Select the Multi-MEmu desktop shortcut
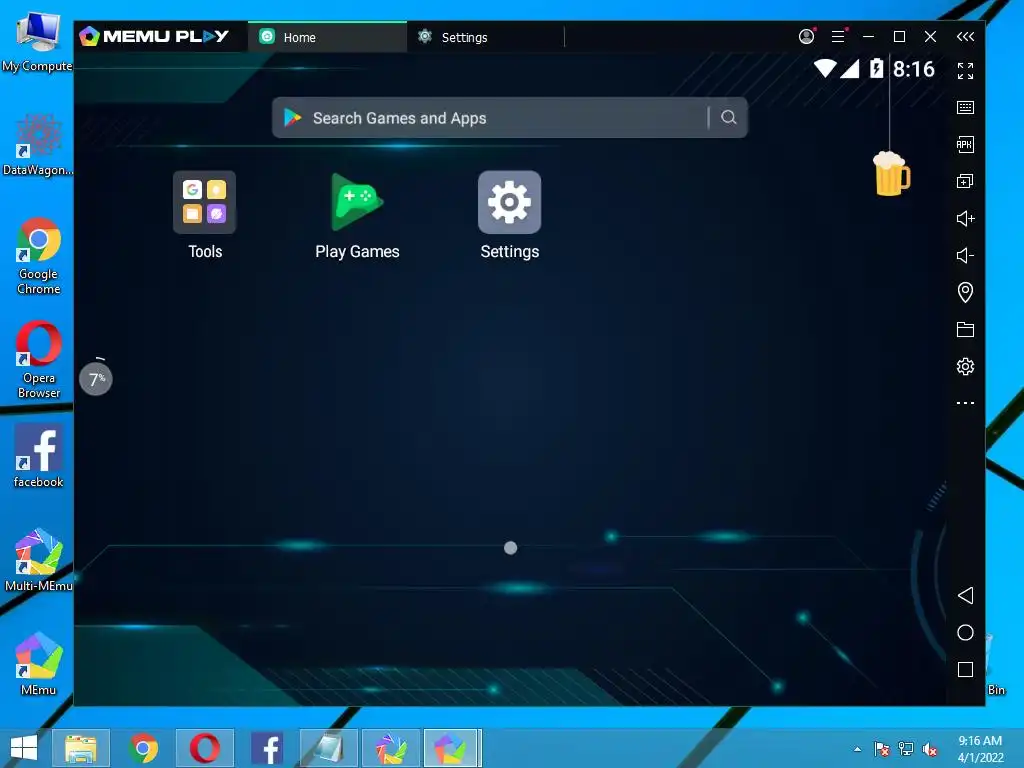The image size is (1024, 768). [x=39, y=560]
